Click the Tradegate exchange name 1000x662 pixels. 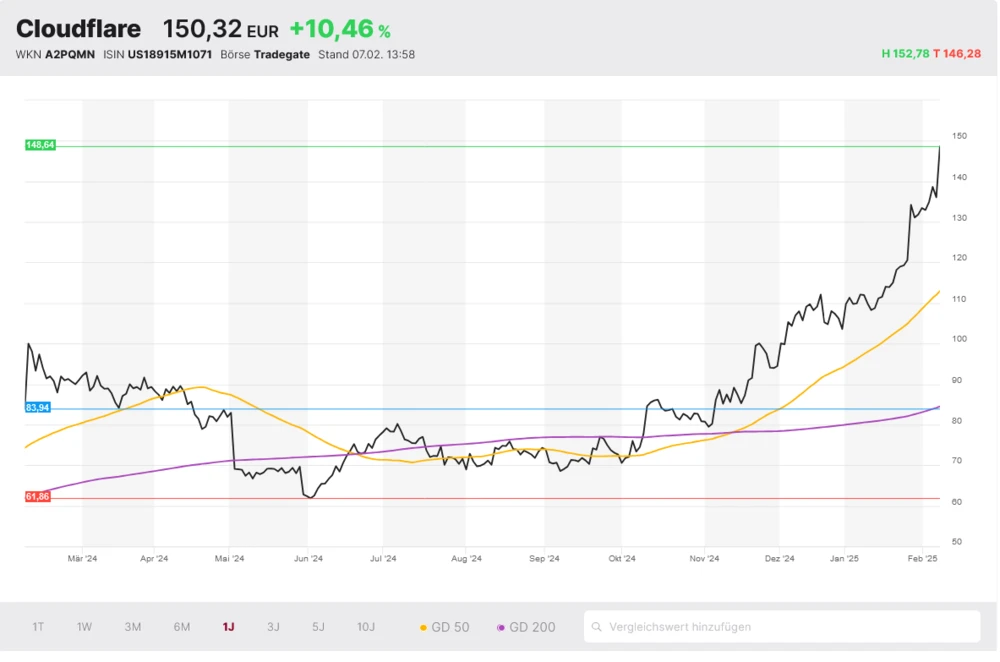click(281, 54)
